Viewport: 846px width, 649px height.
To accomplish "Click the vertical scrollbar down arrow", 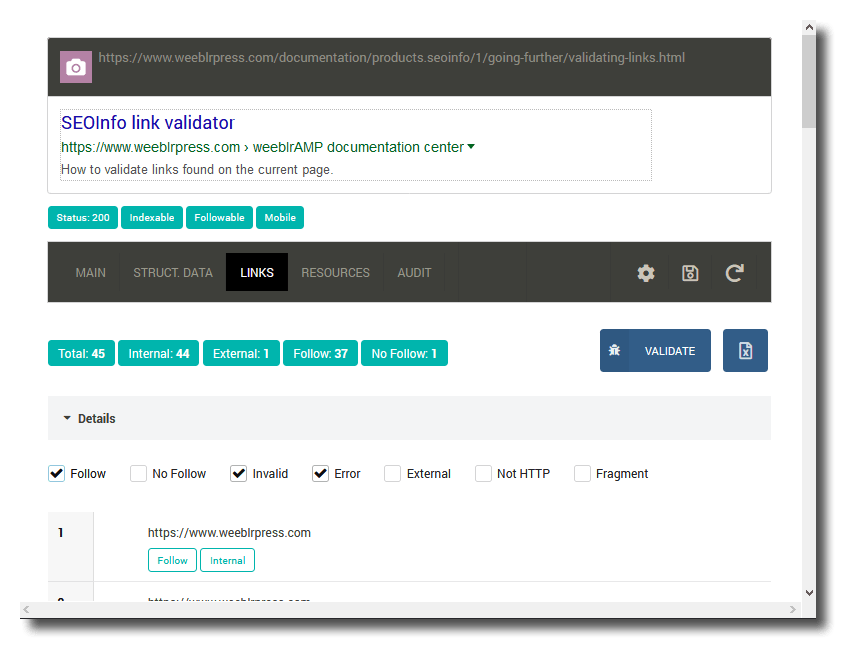I will [x=809, y=593].
